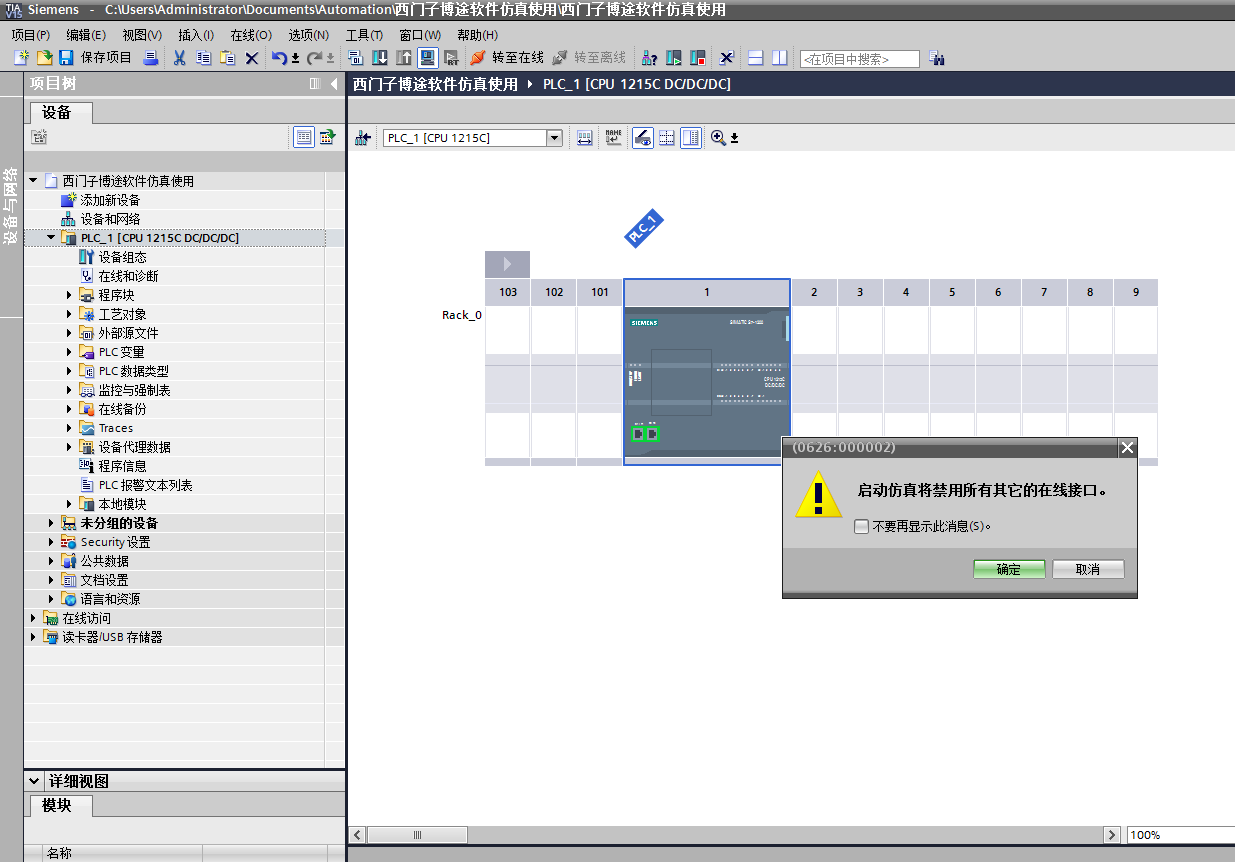
Task: Collapse the 详细视图 section
Action: (34, 781)
